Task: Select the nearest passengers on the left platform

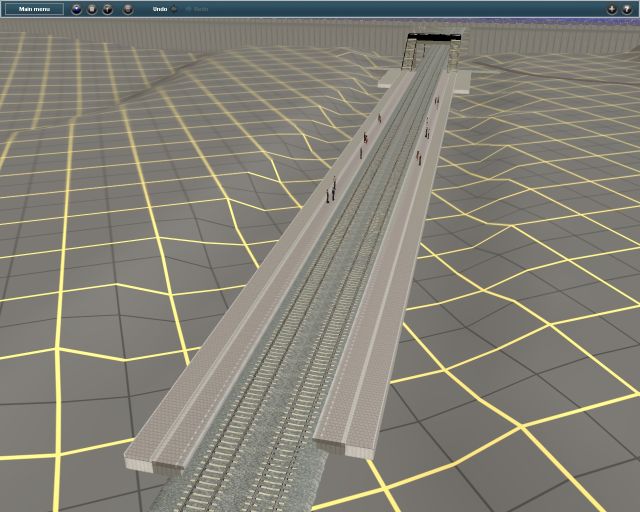Action: 330,190
